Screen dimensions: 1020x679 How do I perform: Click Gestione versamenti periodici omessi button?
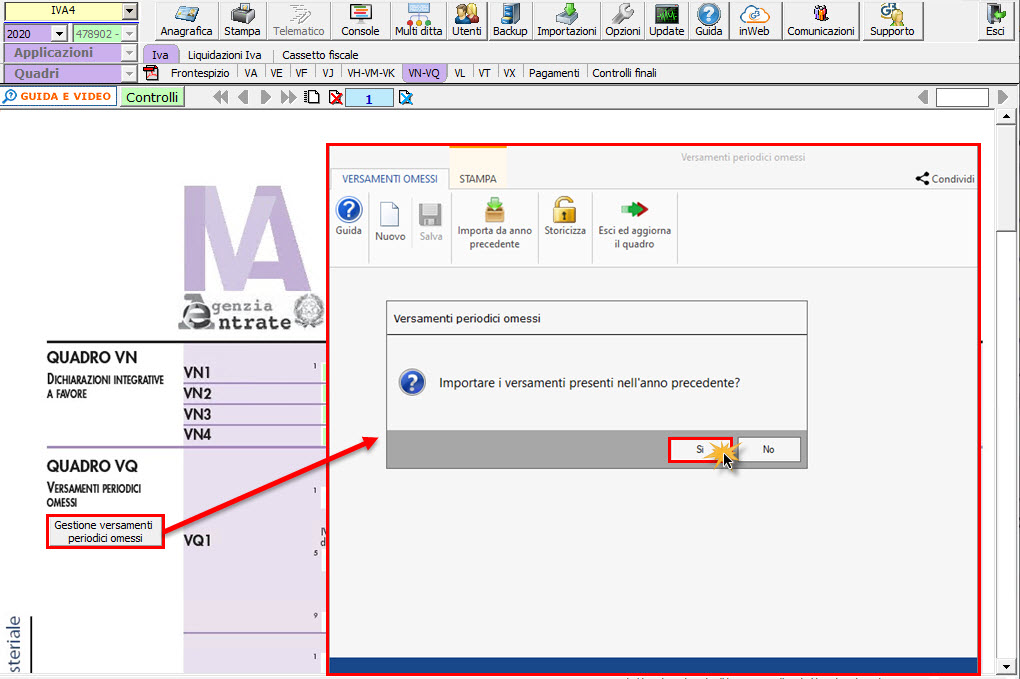pos(104,531)
